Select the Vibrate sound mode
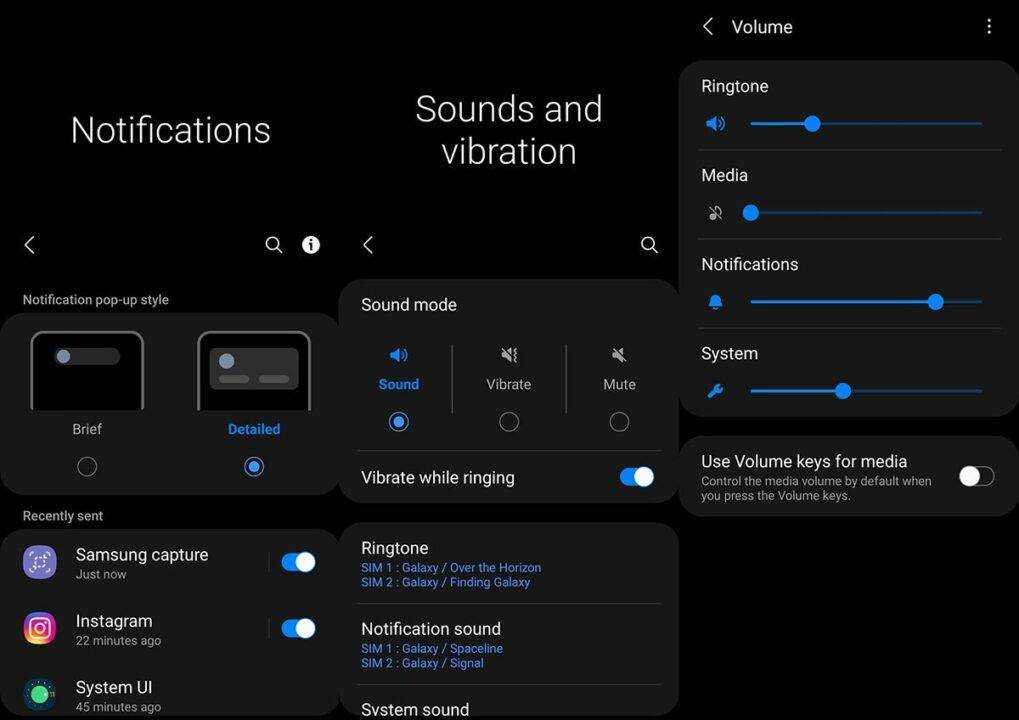1019x720 pixels. tap(509, 421)
